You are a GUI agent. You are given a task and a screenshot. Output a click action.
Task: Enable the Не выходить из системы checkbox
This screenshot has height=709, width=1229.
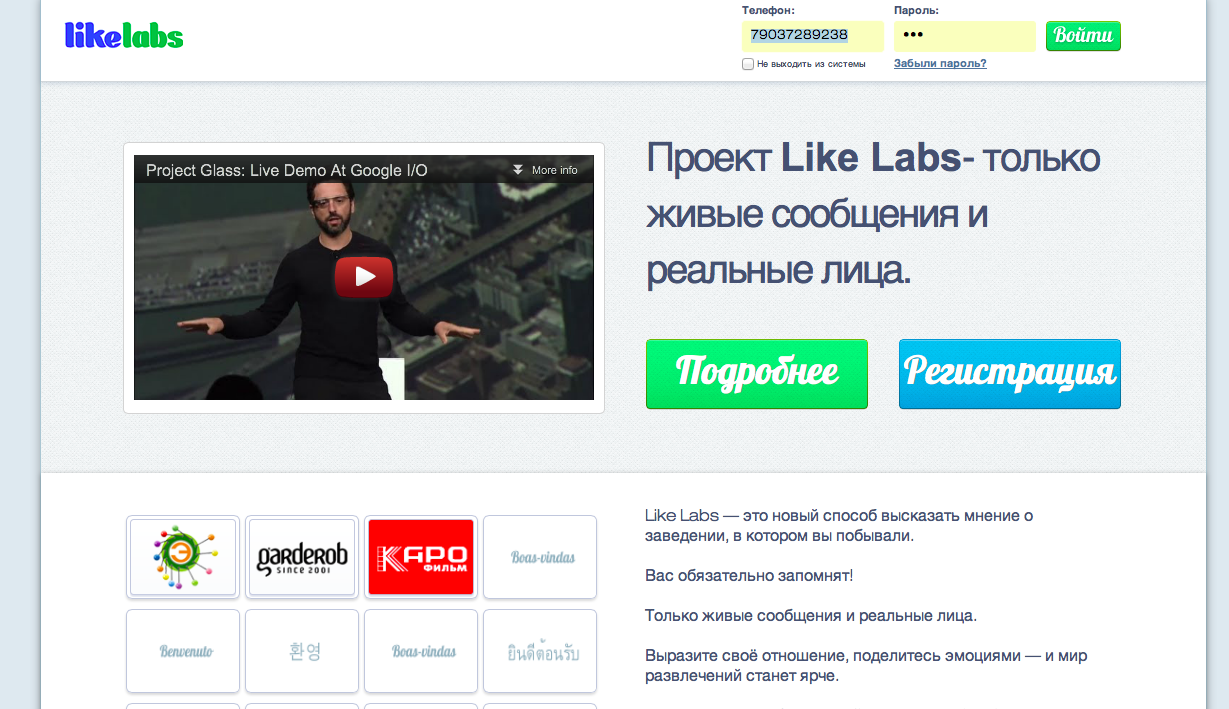[748, 64]
